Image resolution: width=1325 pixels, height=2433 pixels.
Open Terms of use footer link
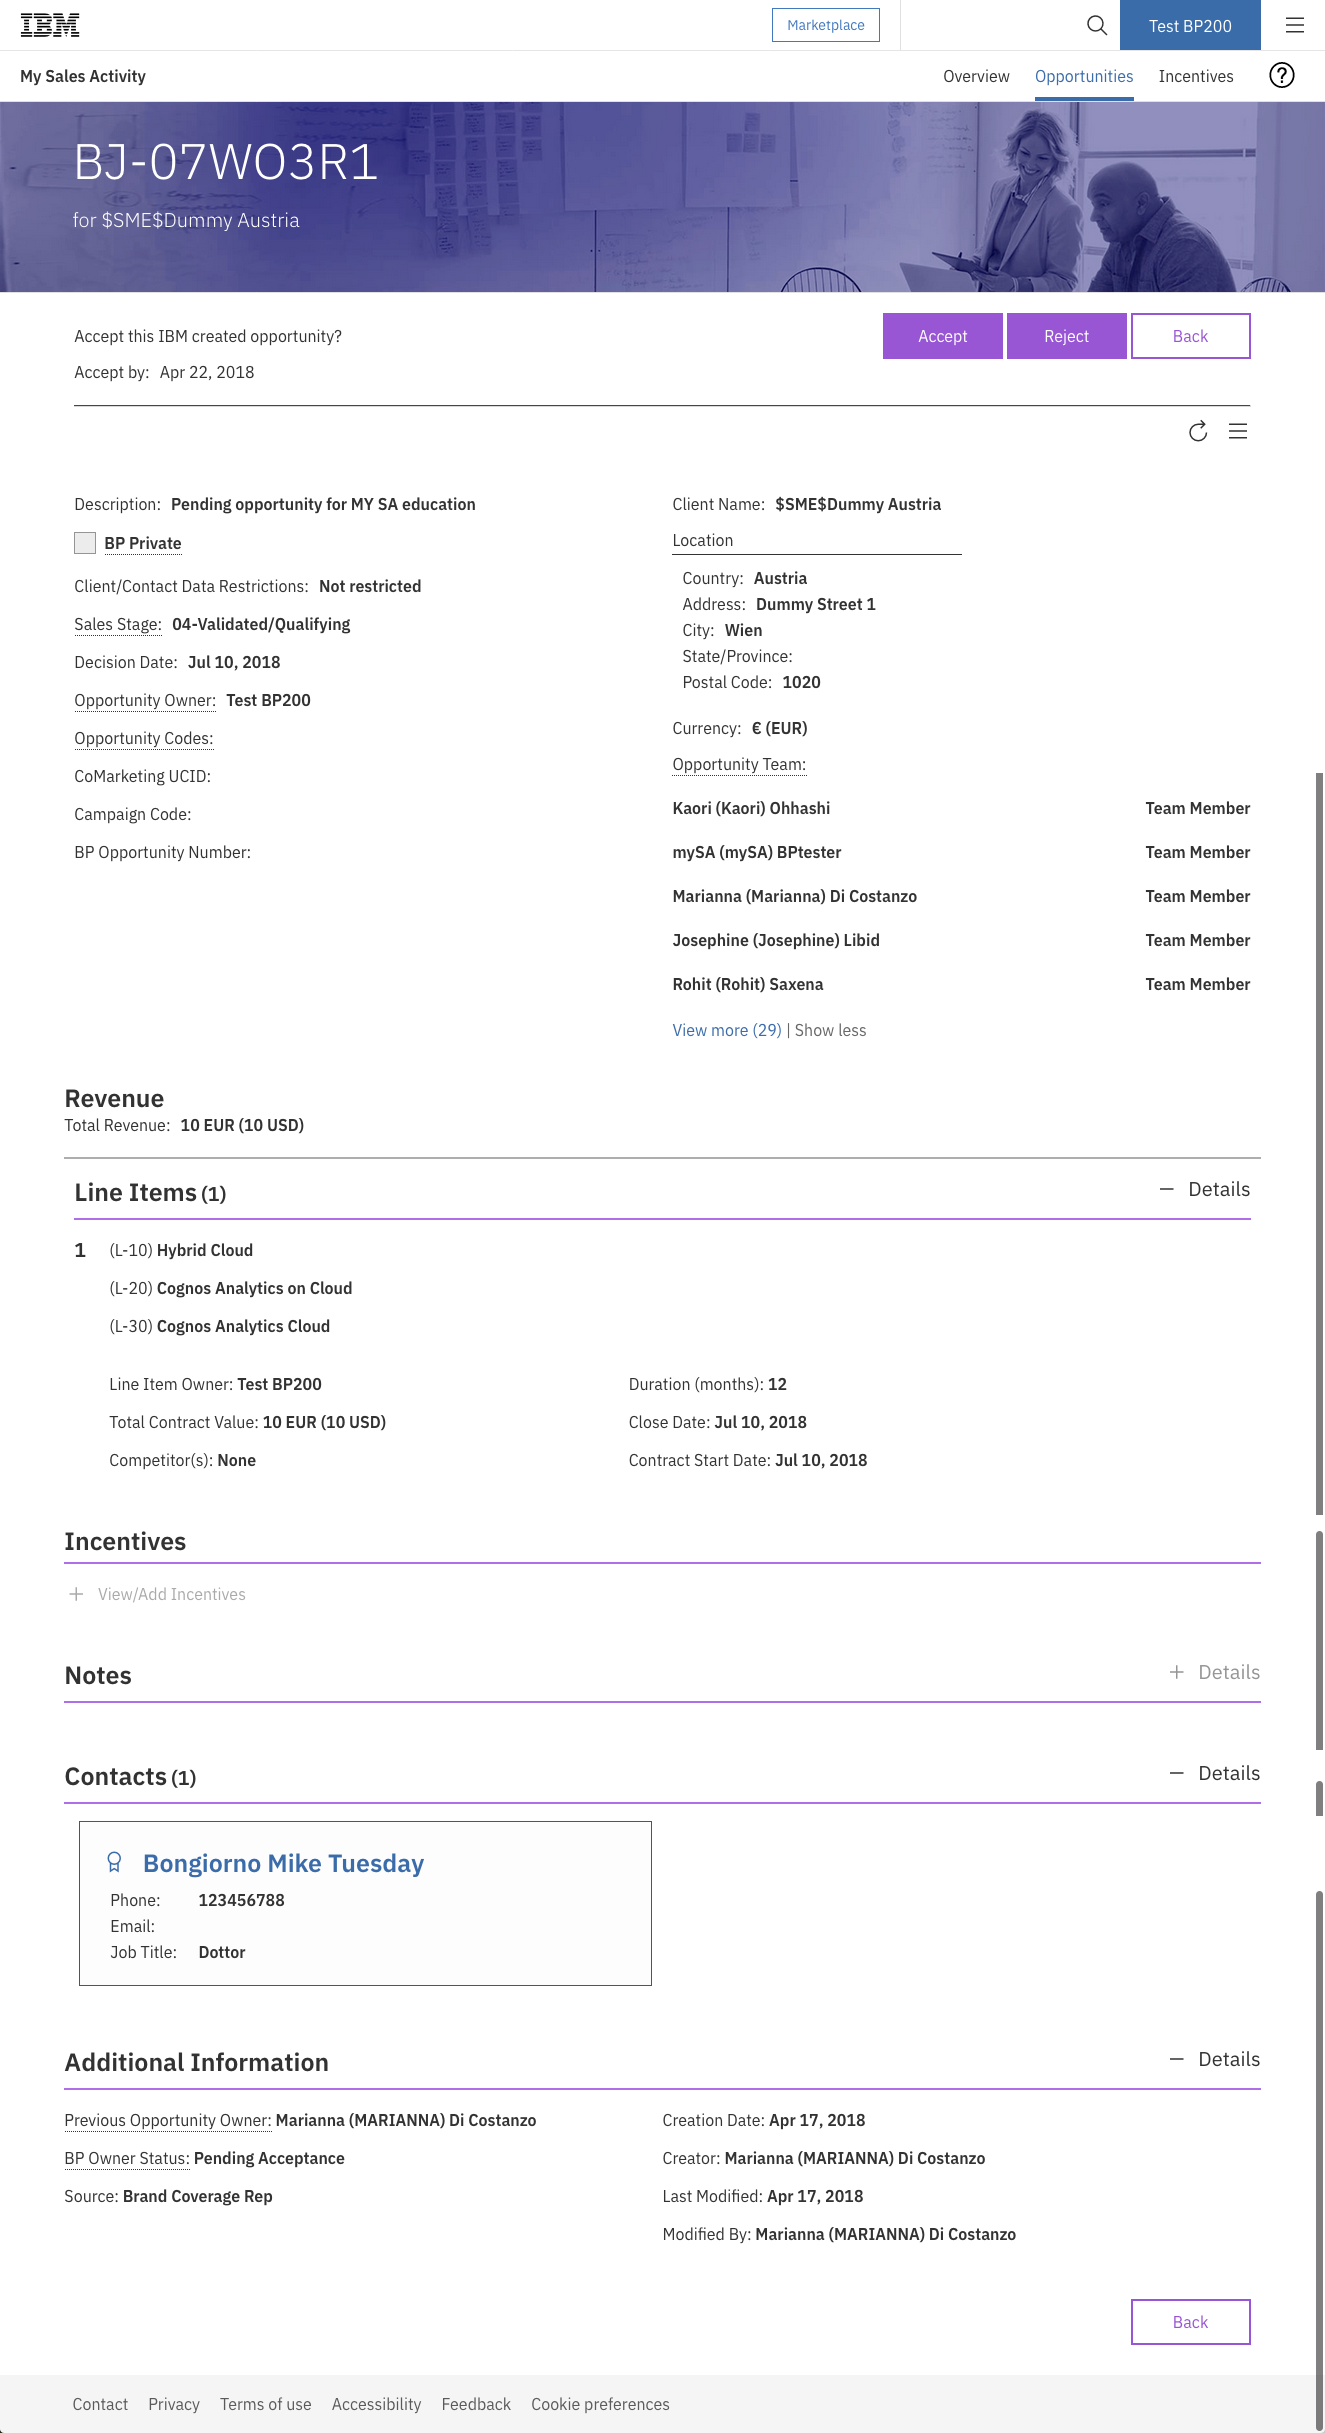click(x=266, y=2404)
